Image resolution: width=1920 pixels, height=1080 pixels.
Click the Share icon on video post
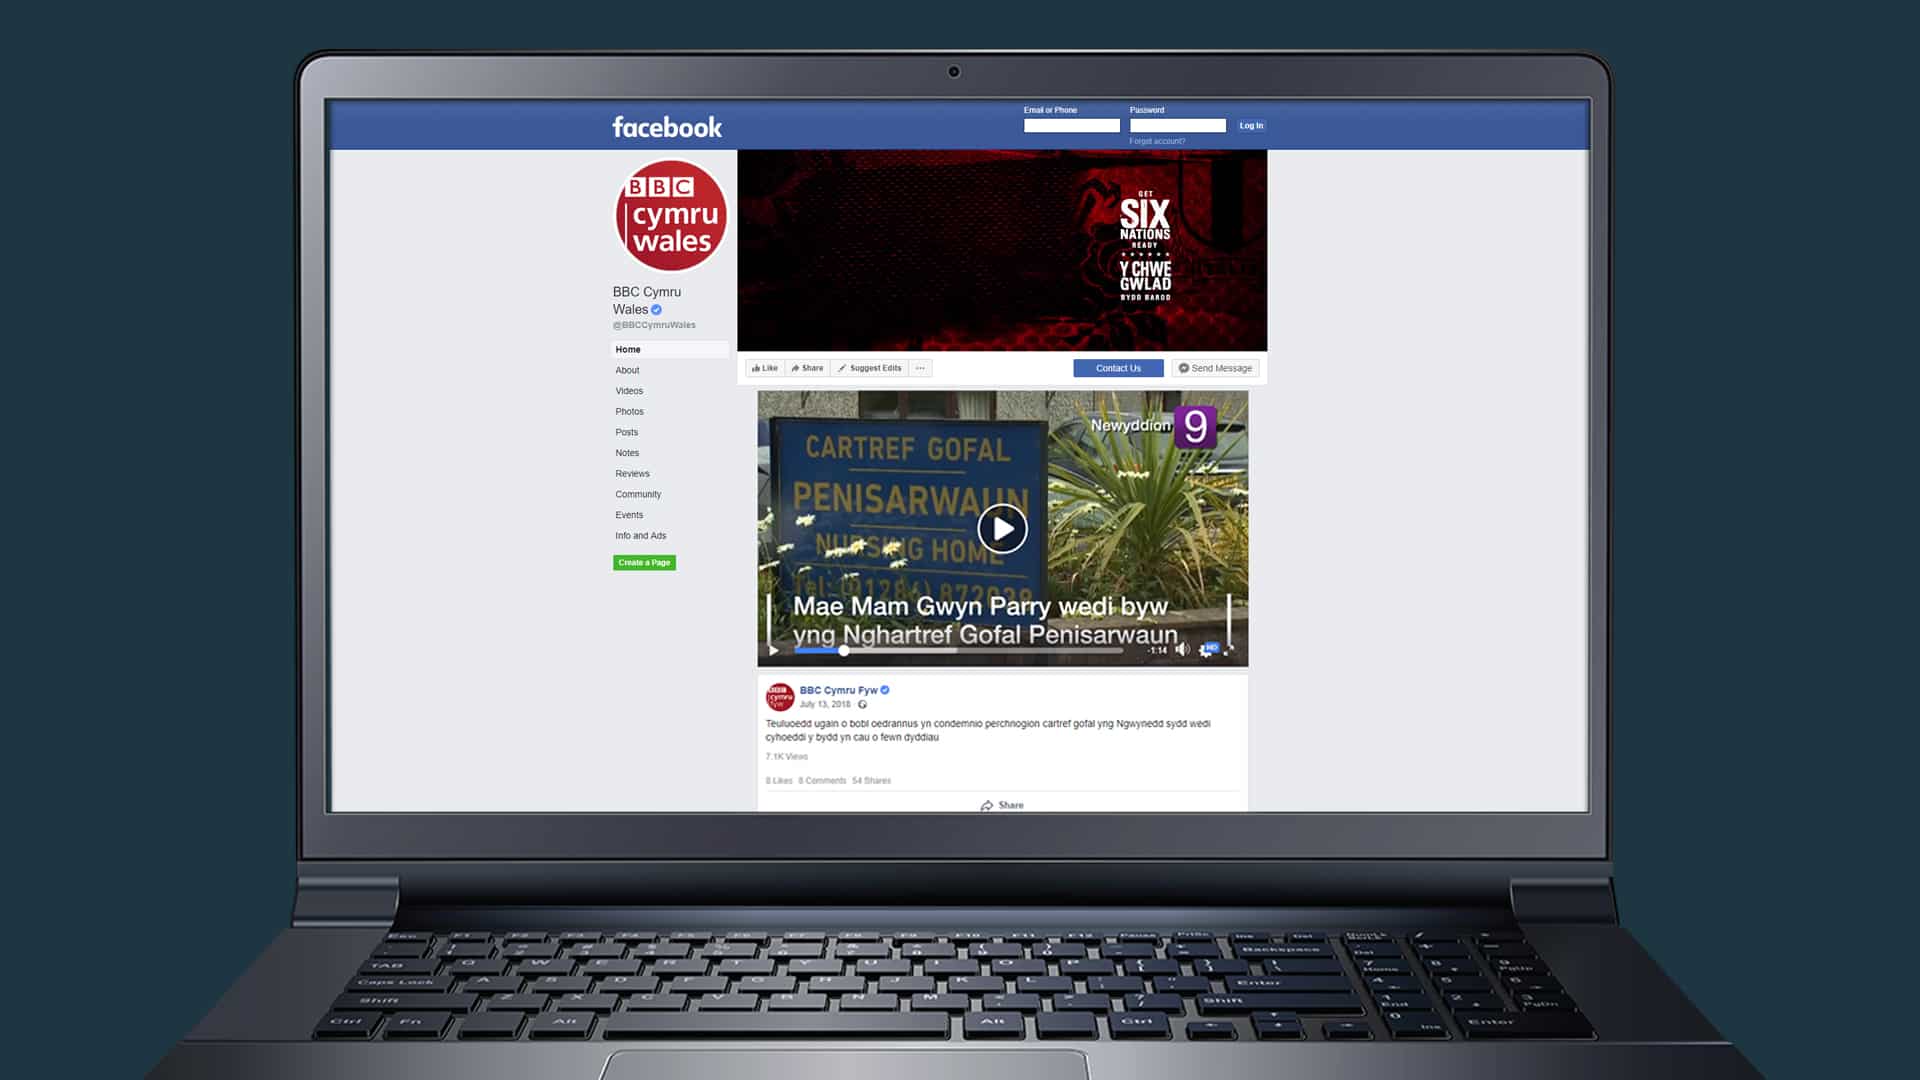point(1001,804)
